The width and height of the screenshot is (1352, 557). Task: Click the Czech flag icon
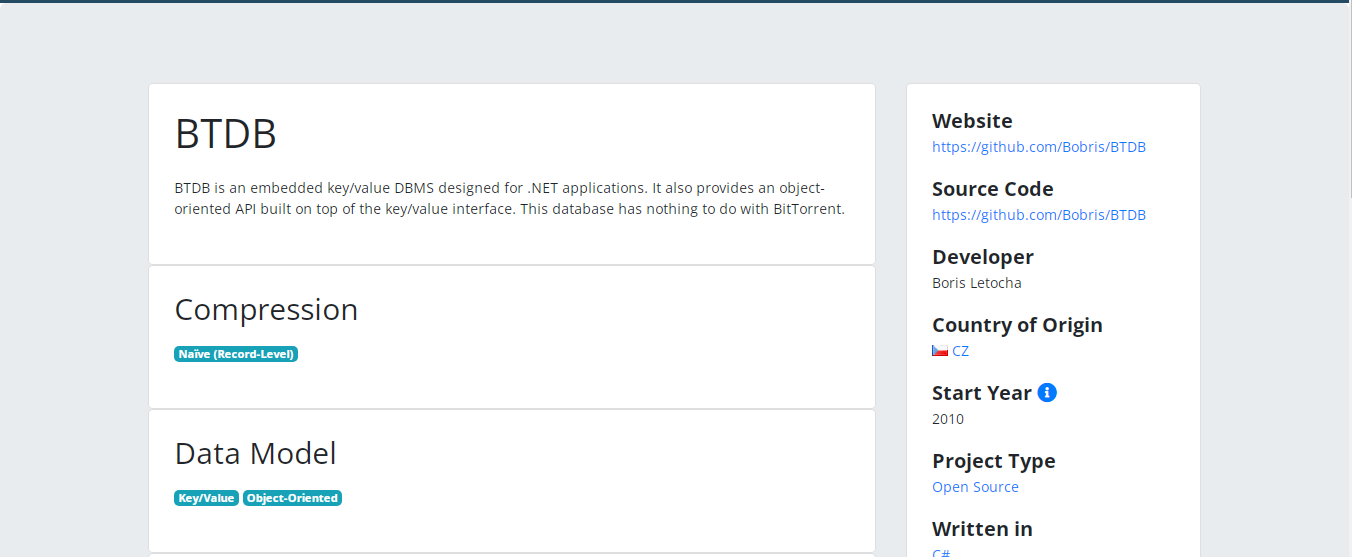940,351
